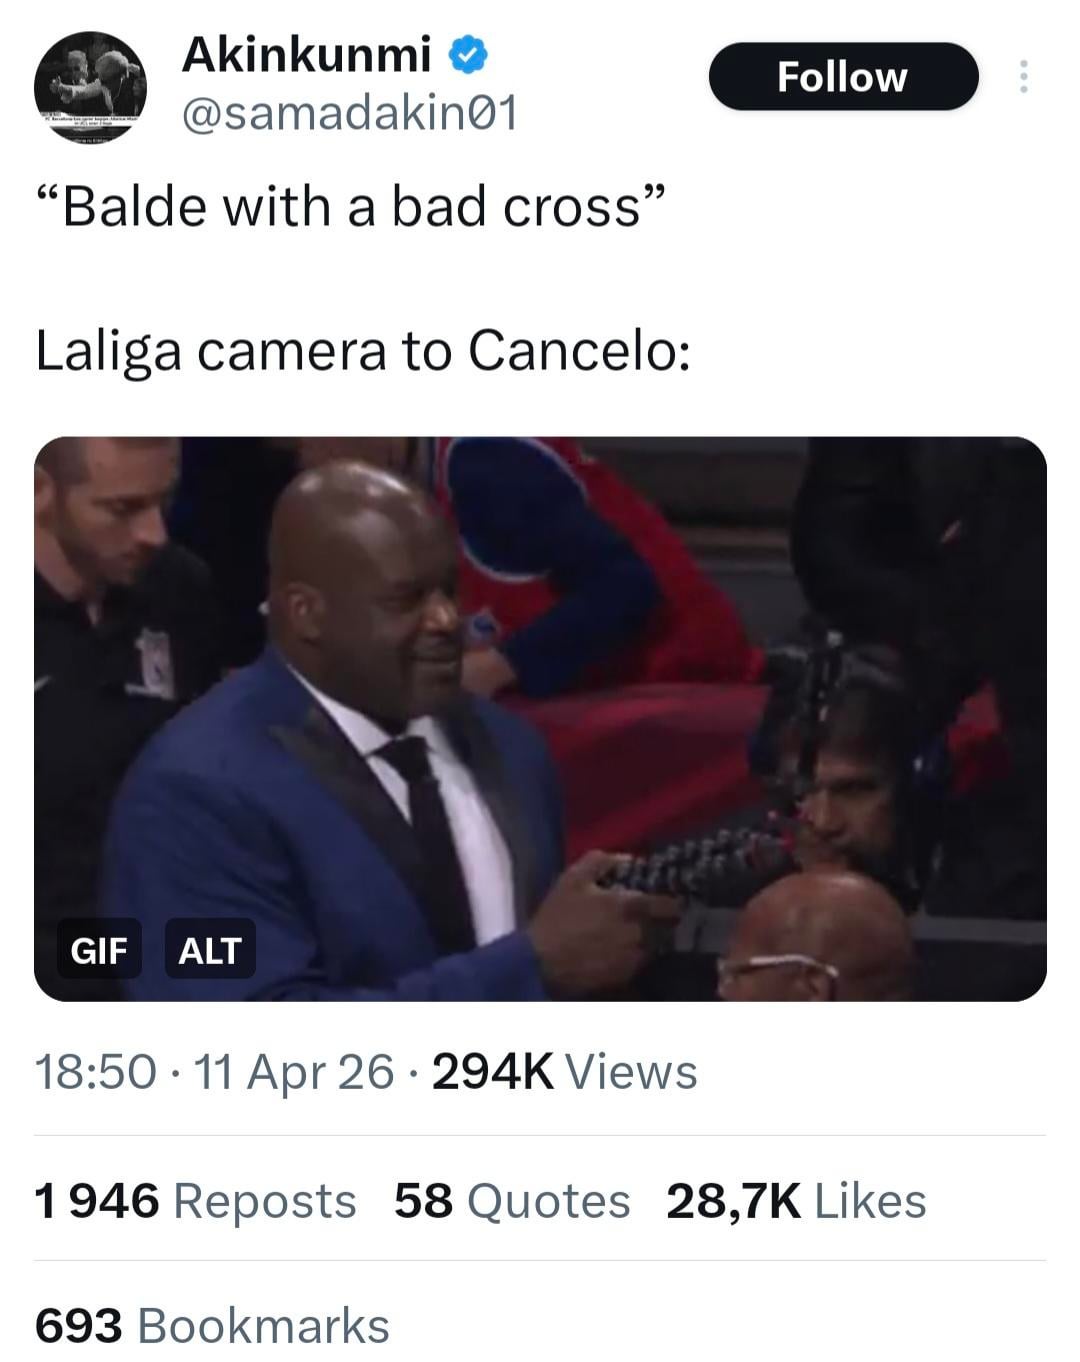This screenshot has height=1362, width=1080.
Task: Play the GIF of the man in the blue suit
Action: tap(540, 719)
